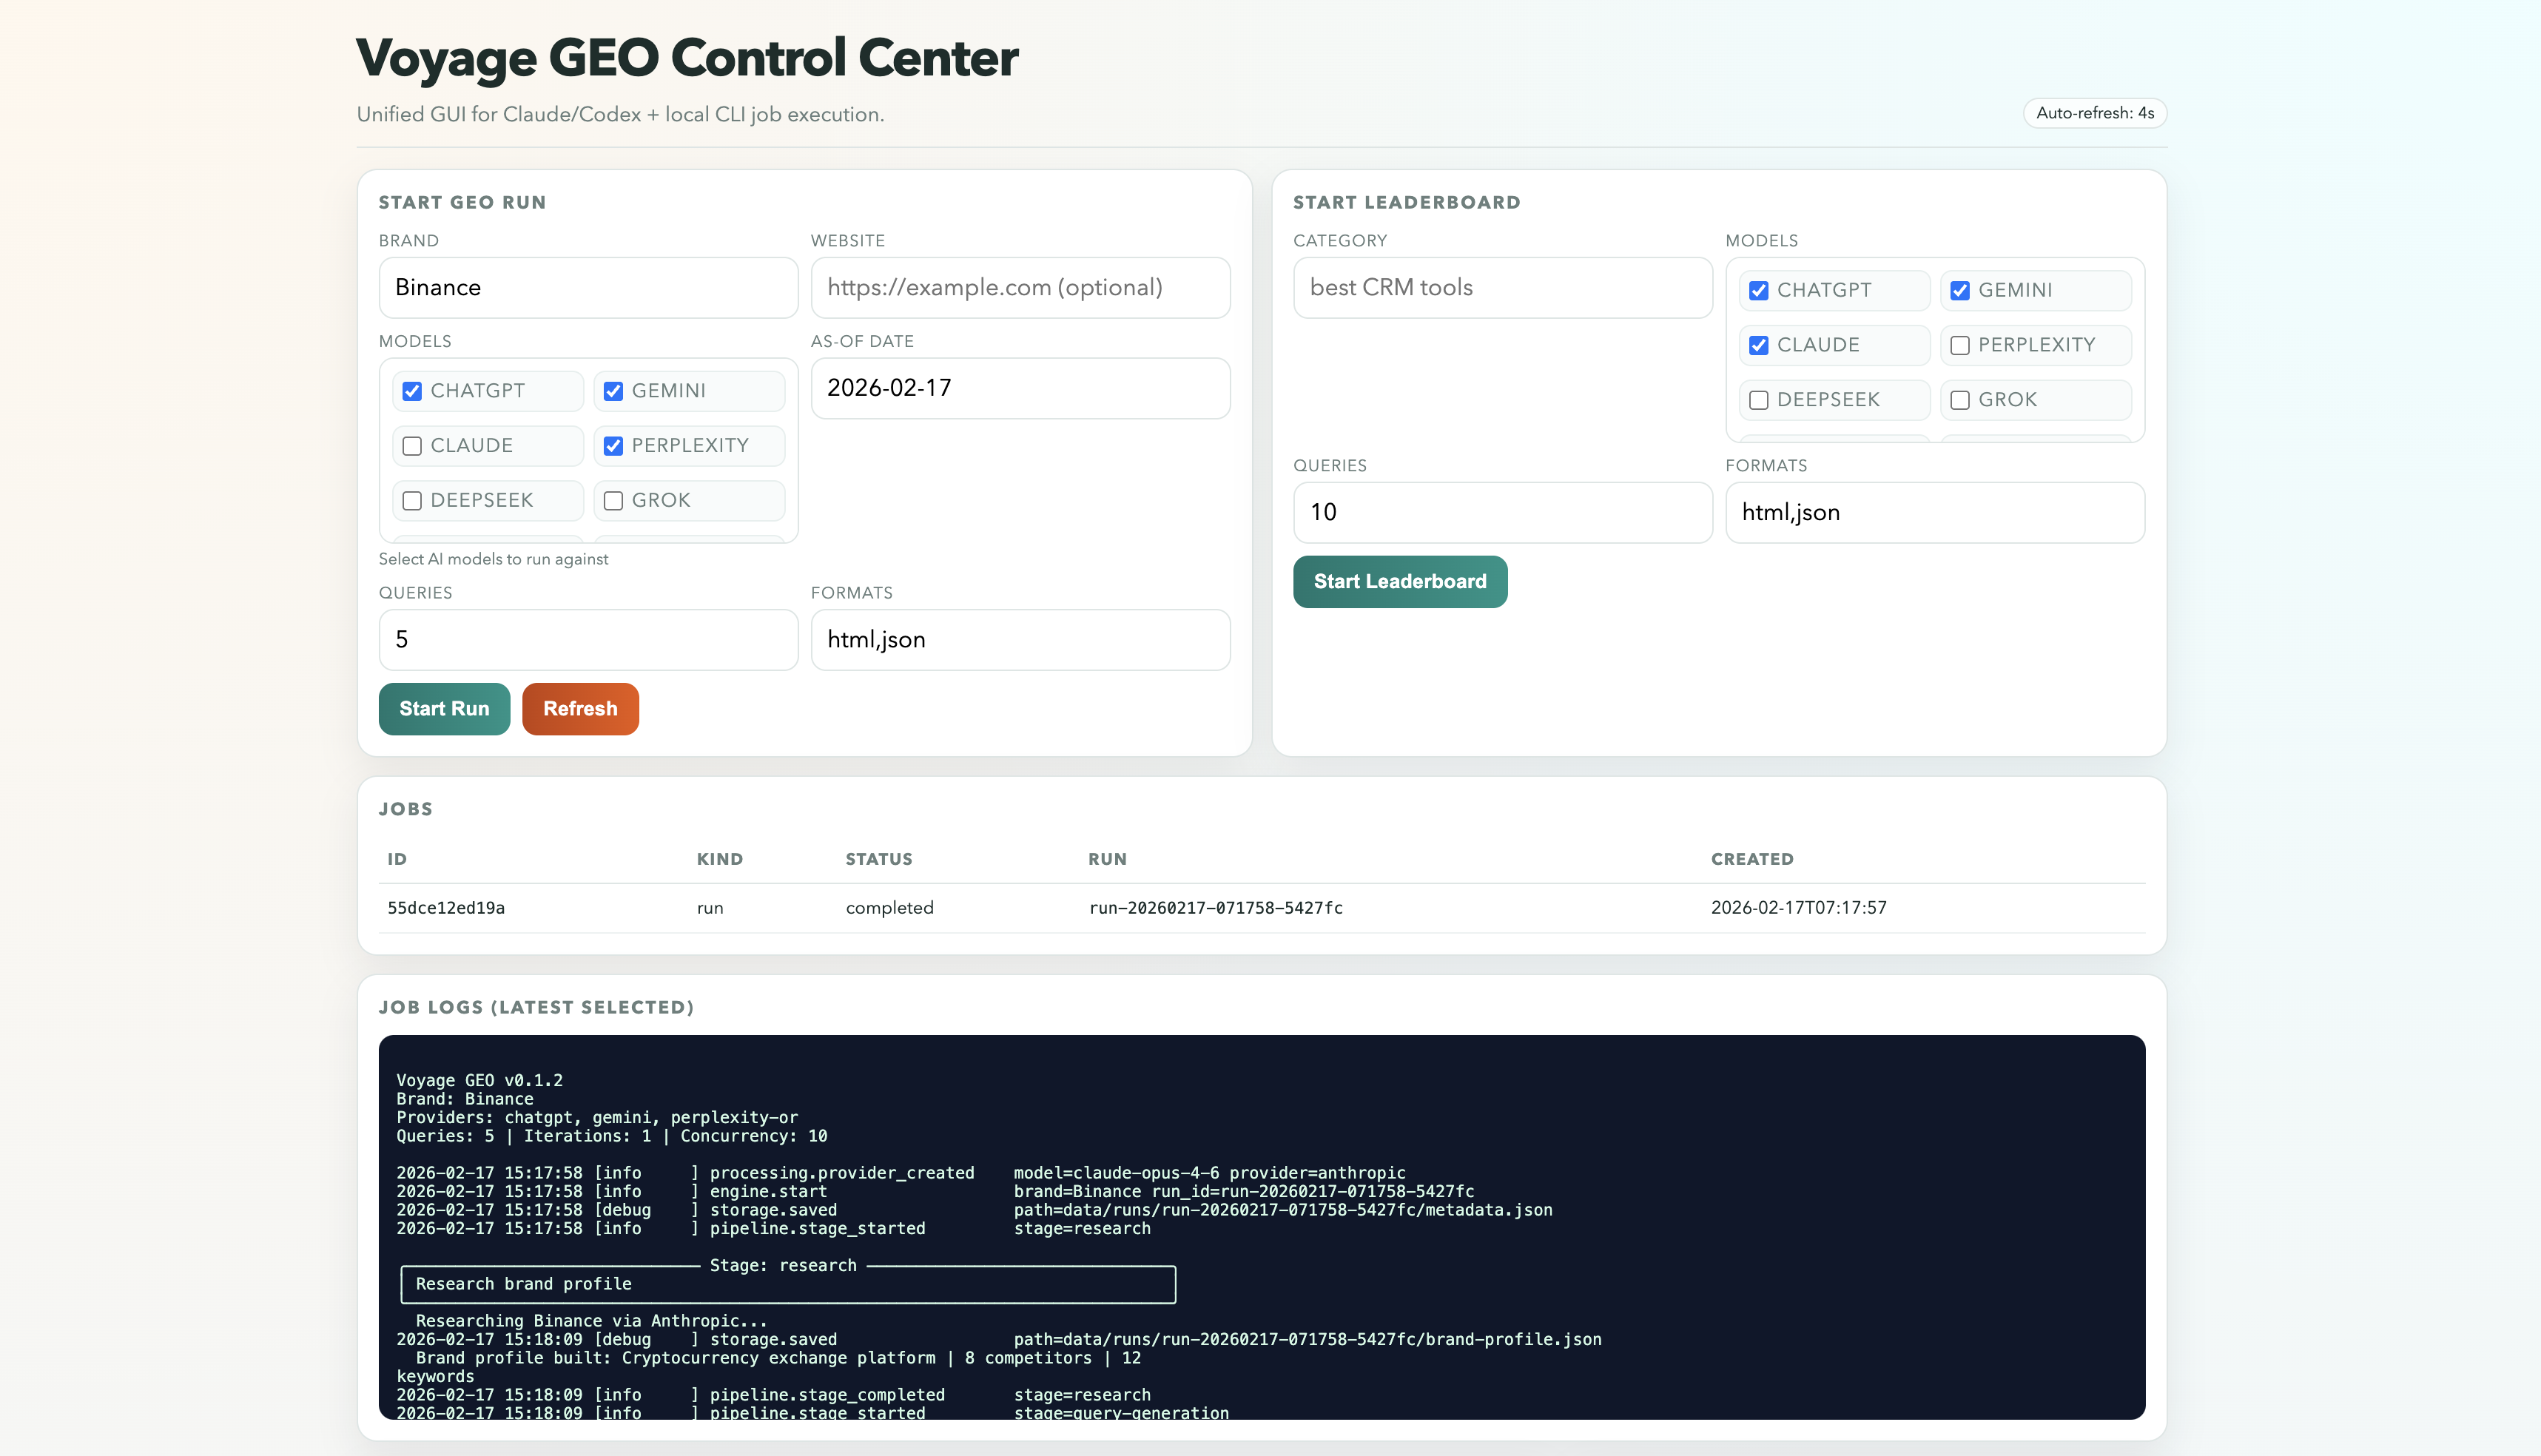Click the Leaderboard Formats field html,json
The image size is (2541, 1456).
coord(1935,512)
